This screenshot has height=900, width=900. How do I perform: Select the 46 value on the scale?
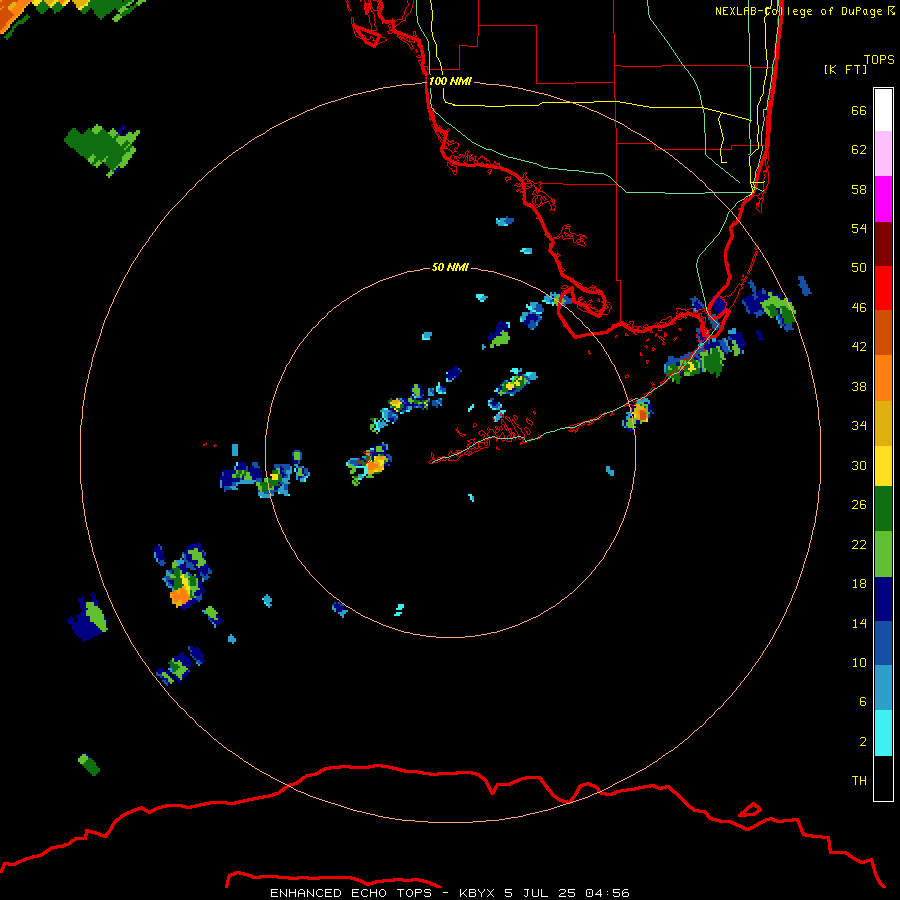coord(859,308)
